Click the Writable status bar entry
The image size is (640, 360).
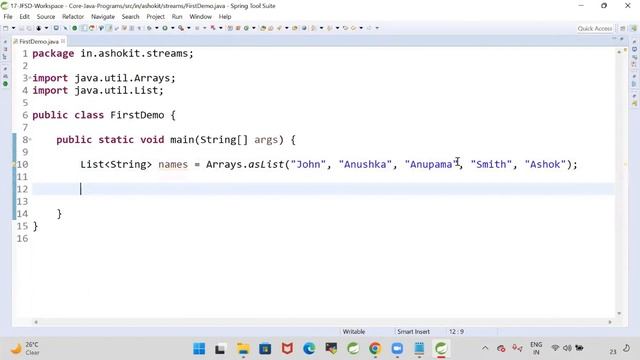tap(354, 332)
